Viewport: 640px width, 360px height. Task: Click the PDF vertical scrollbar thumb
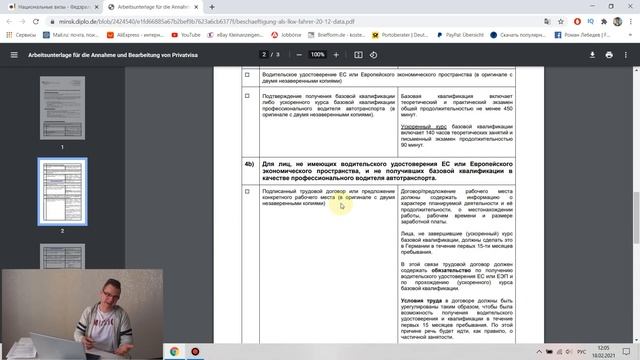636,217
